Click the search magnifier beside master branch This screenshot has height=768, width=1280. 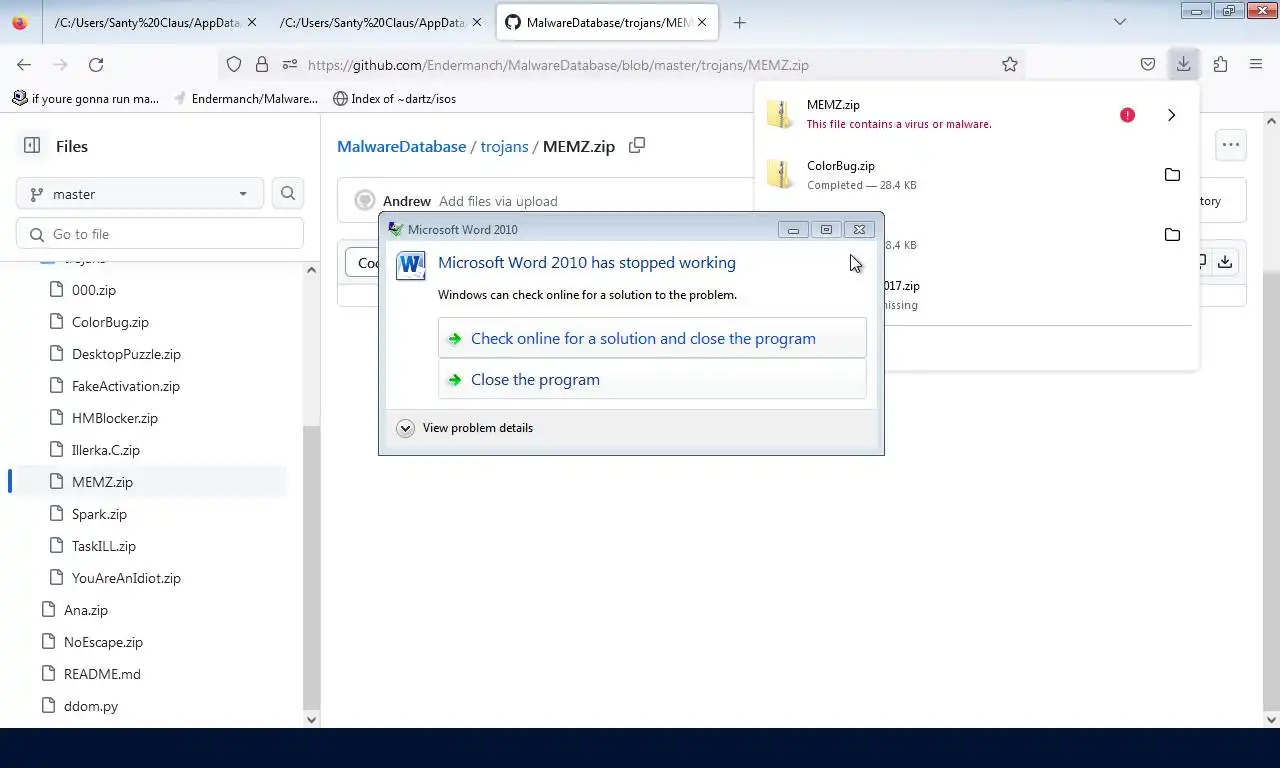point(288,194)
